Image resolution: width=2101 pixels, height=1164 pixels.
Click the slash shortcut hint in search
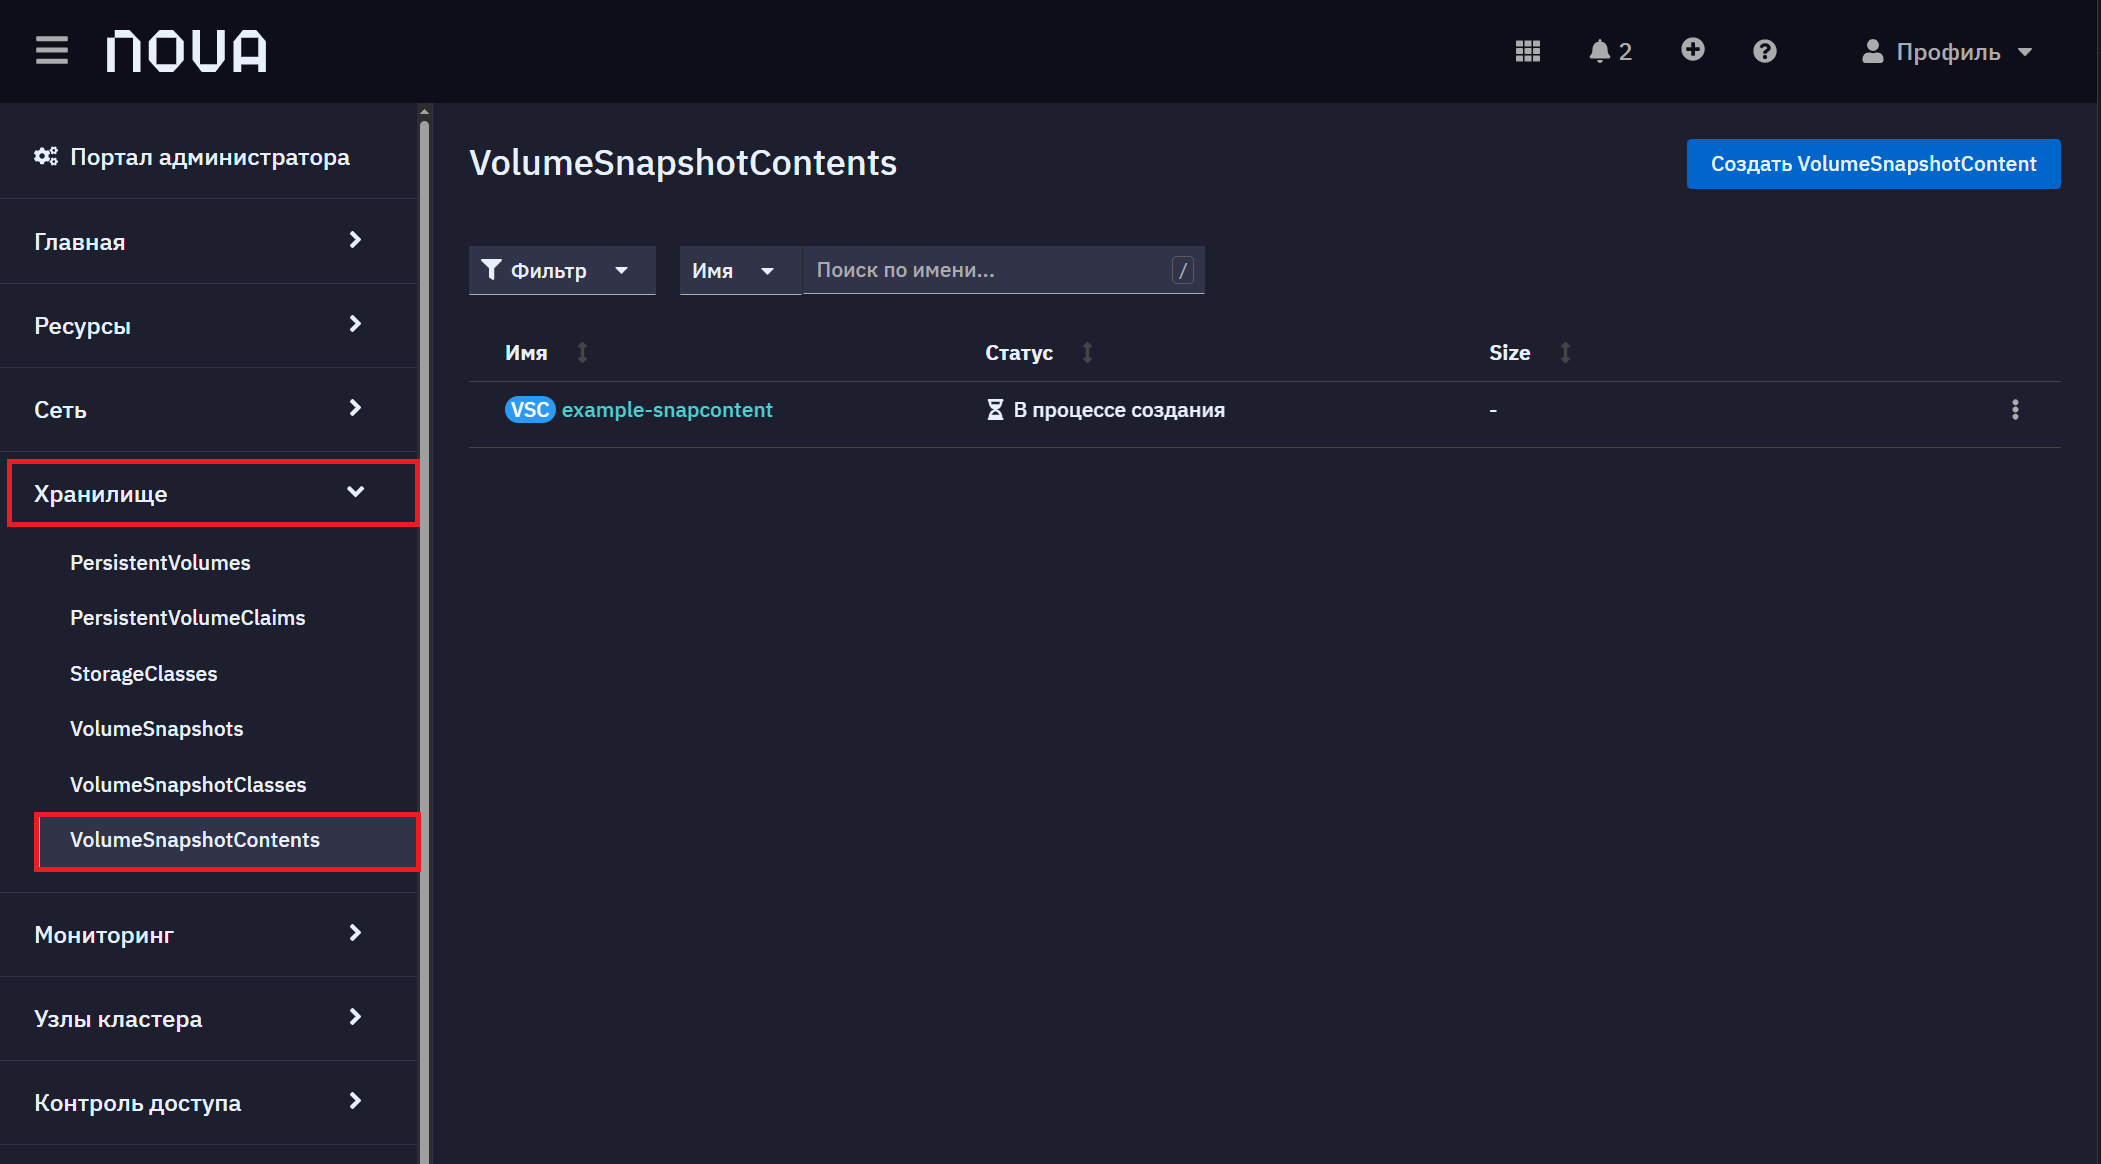[1182, 270]
